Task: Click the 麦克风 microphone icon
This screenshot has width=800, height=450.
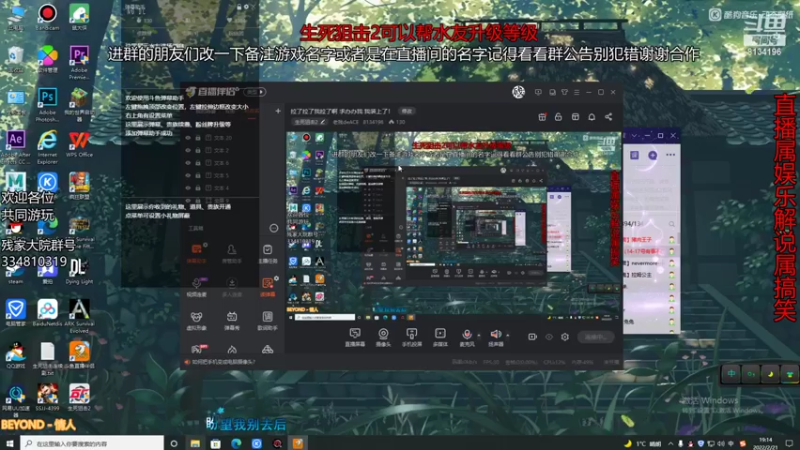Action: coord(467,337)
